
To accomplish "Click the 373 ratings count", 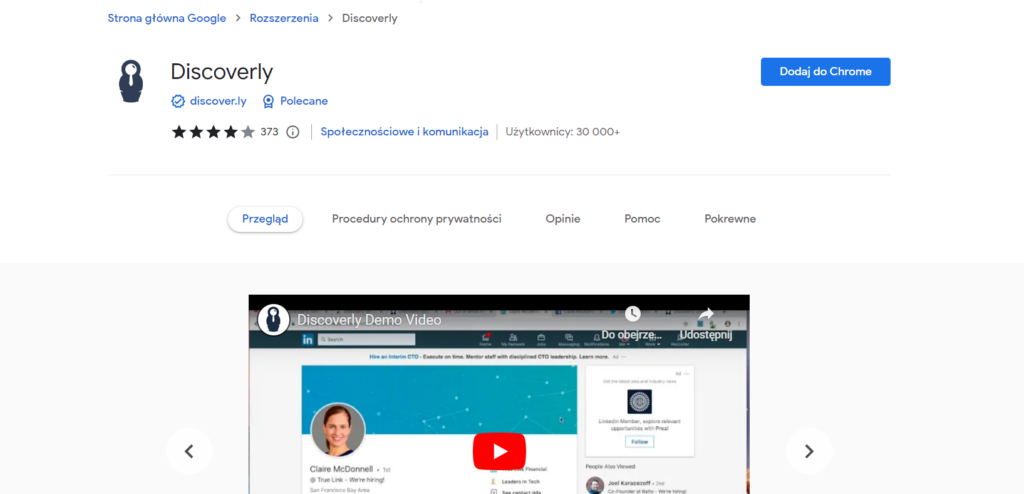I will click(269, 132).
